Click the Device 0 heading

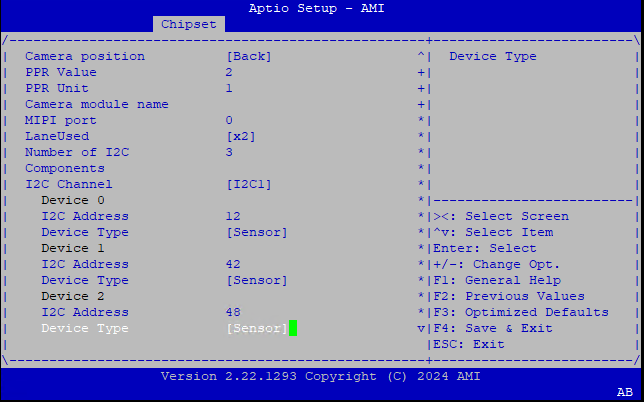tap(73, 200)
